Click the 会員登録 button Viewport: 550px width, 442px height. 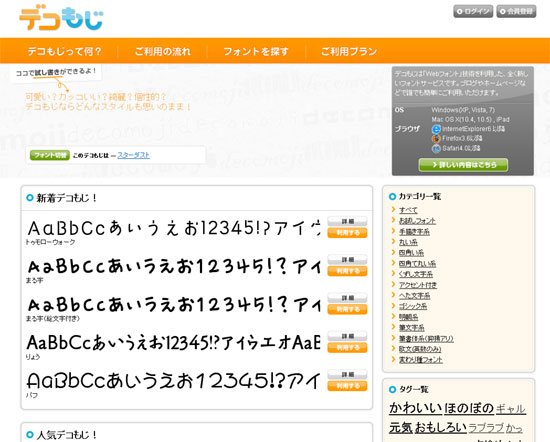pos(516,11)
